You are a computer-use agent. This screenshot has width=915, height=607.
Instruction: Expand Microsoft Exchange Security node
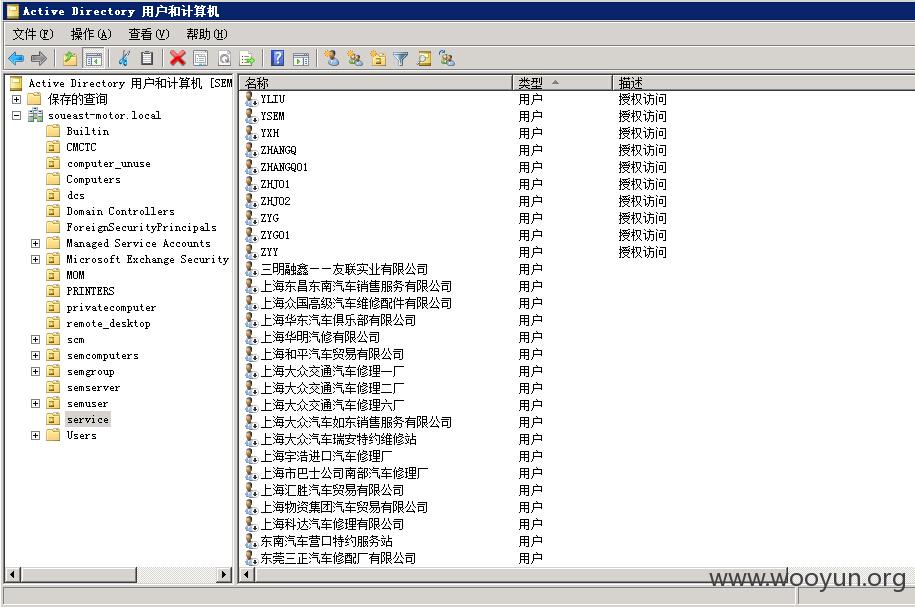[36, 259]
